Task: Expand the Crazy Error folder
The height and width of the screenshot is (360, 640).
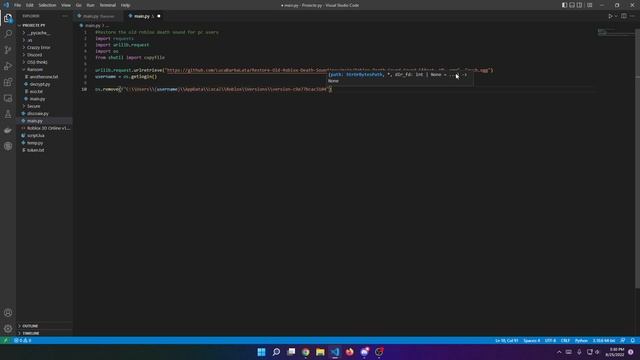Action: pos(44,47)
